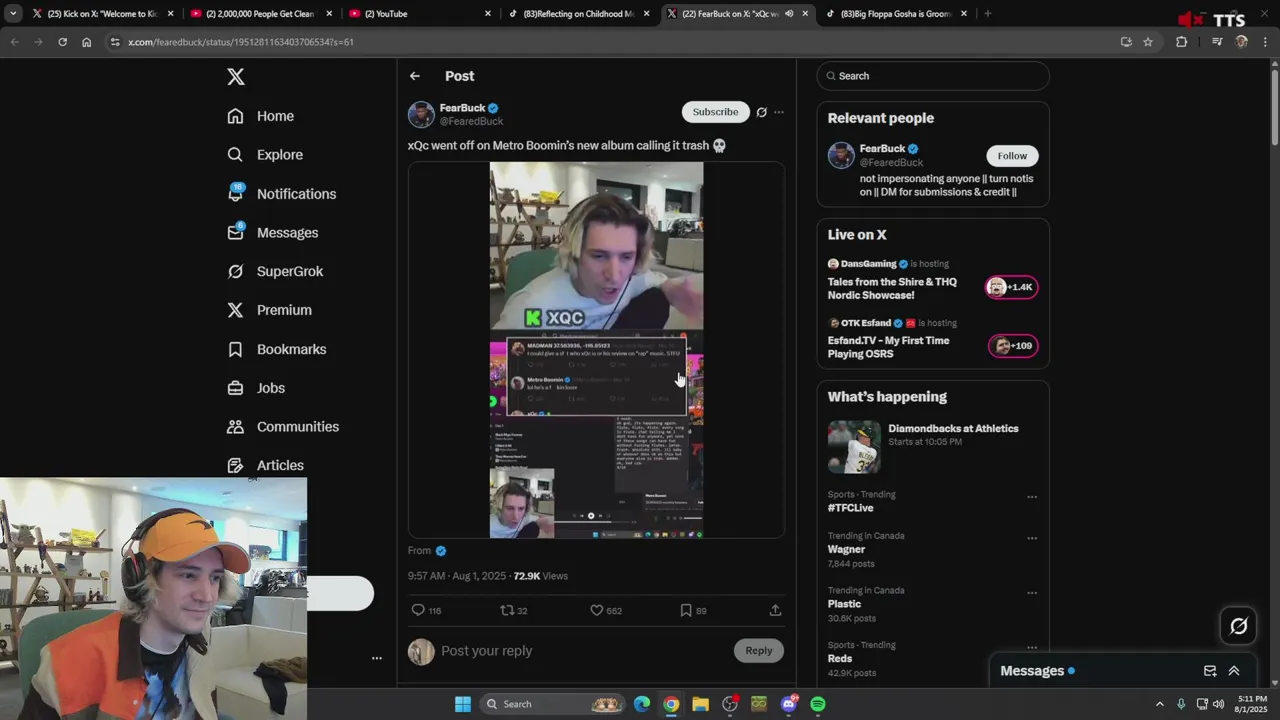The width and height of the screenshot is (1280, 720).
Task: Click the Reply button
Action: [759, 651]
